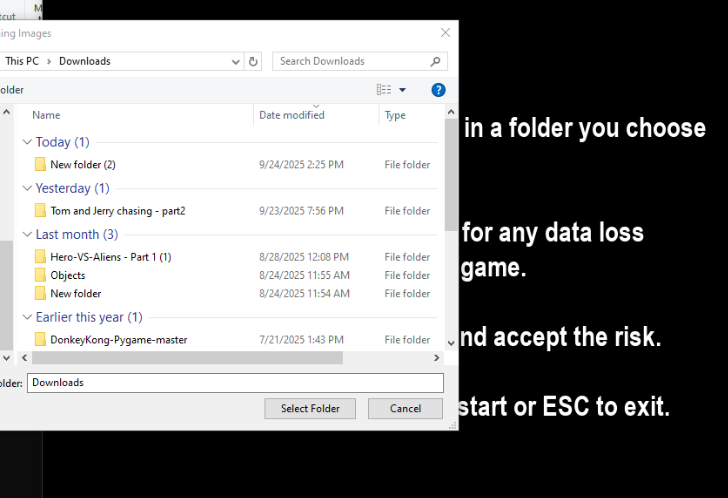
Task: Open the address bar history dropdown
Action: (238, 61)
